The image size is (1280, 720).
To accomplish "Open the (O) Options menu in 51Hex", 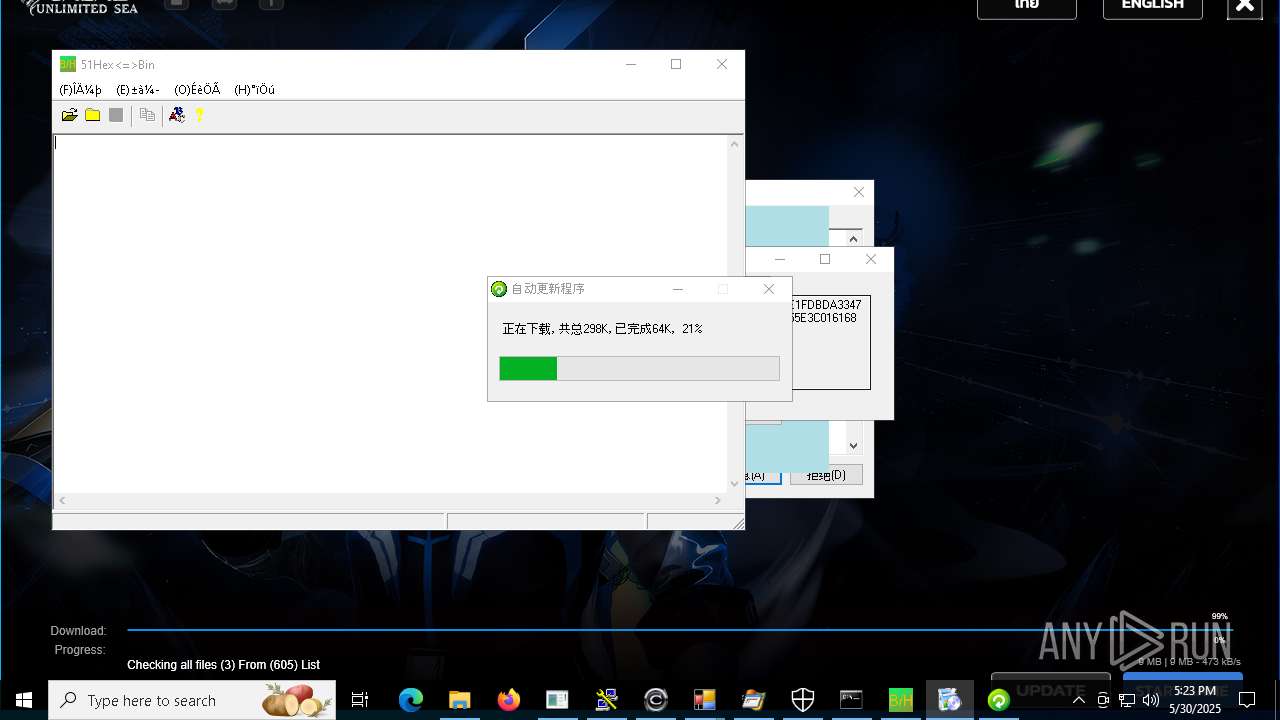I will point(197,90).
